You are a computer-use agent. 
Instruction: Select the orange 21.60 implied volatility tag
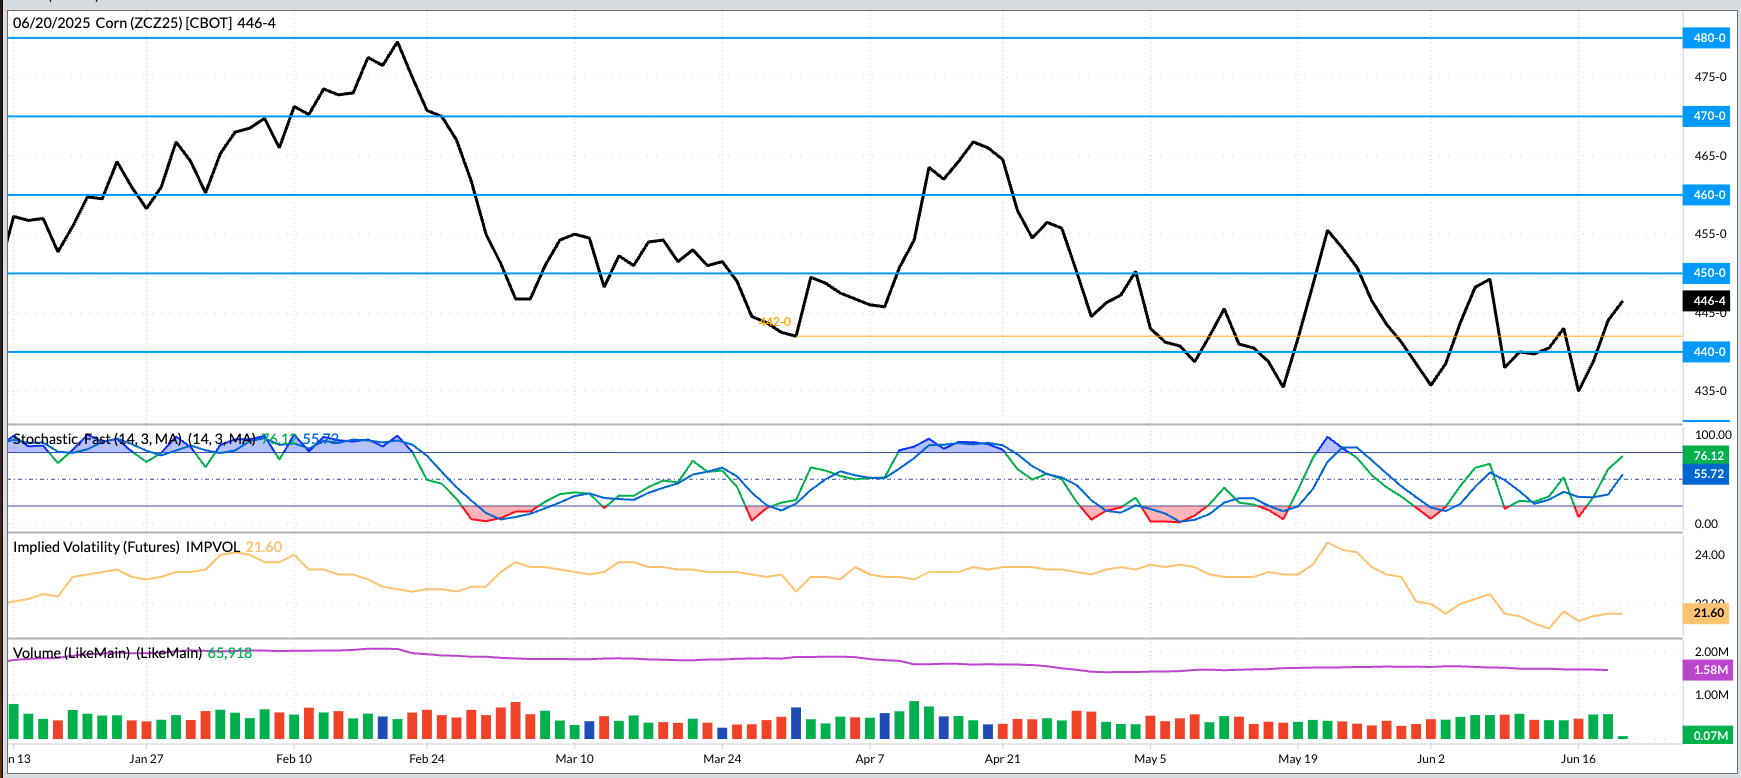click(x=1708, y=613)
